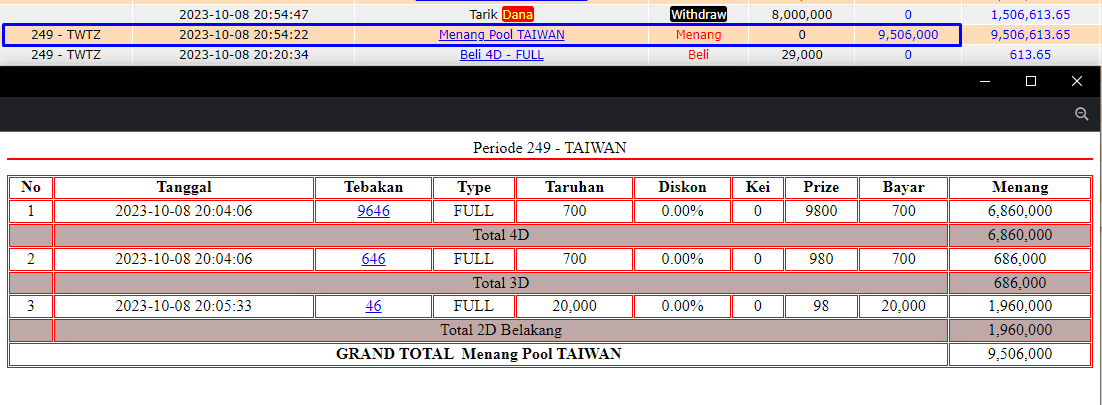Click the Prize column header

tap(822, 187)
